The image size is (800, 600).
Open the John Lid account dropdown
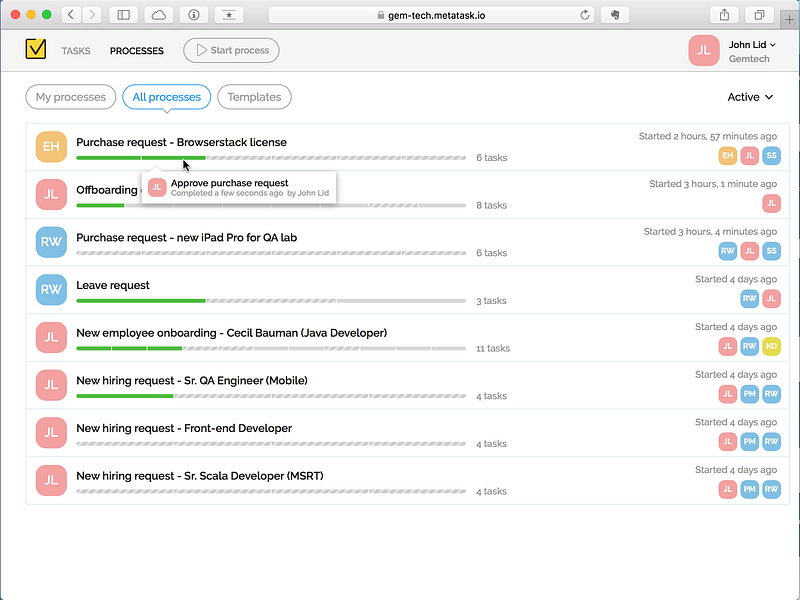coord(752,45)
